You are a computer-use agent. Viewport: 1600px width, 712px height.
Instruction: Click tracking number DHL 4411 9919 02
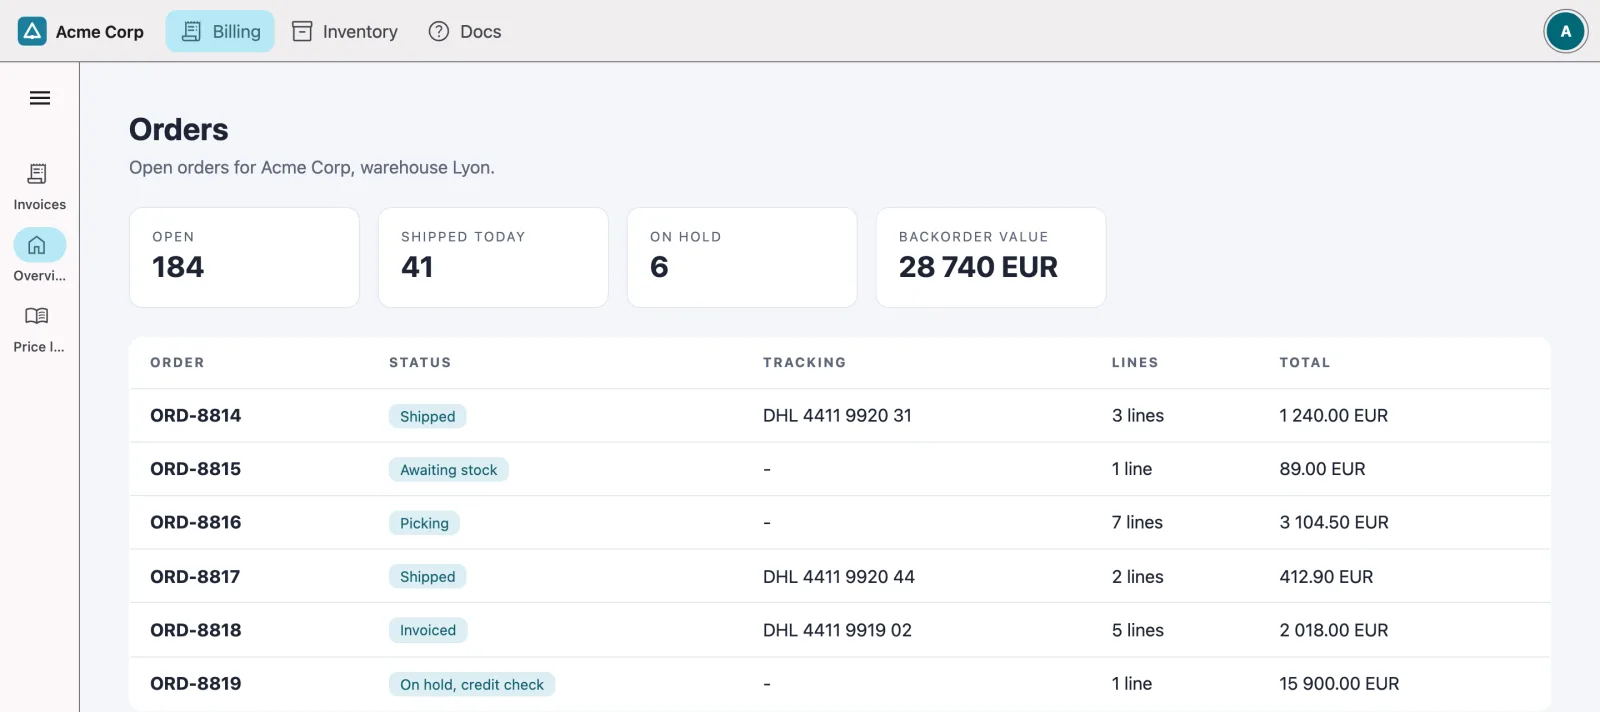click(837, 630)
